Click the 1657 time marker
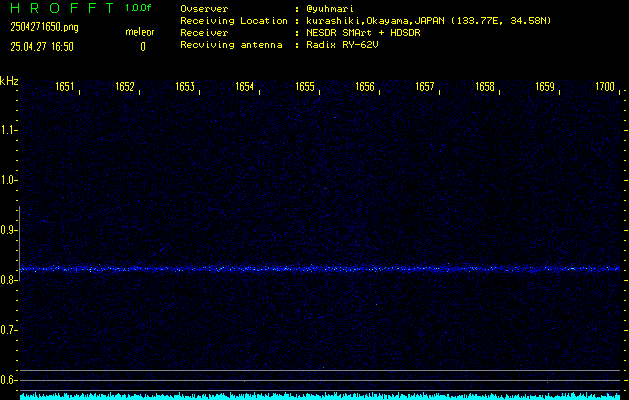 pos(425,87)
